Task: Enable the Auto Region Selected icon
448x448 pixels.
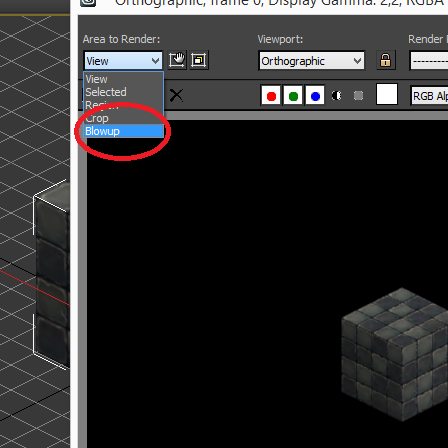Action: [199, 60]
